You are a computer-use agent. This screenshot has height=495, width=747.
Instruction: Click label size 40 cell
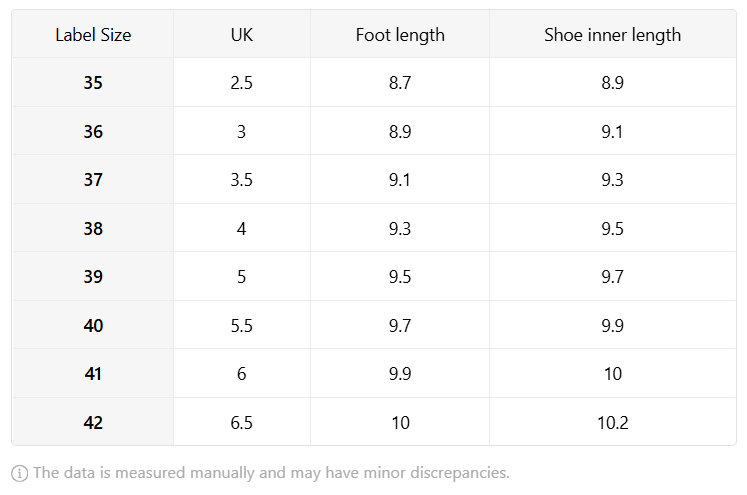coord(93,325)
